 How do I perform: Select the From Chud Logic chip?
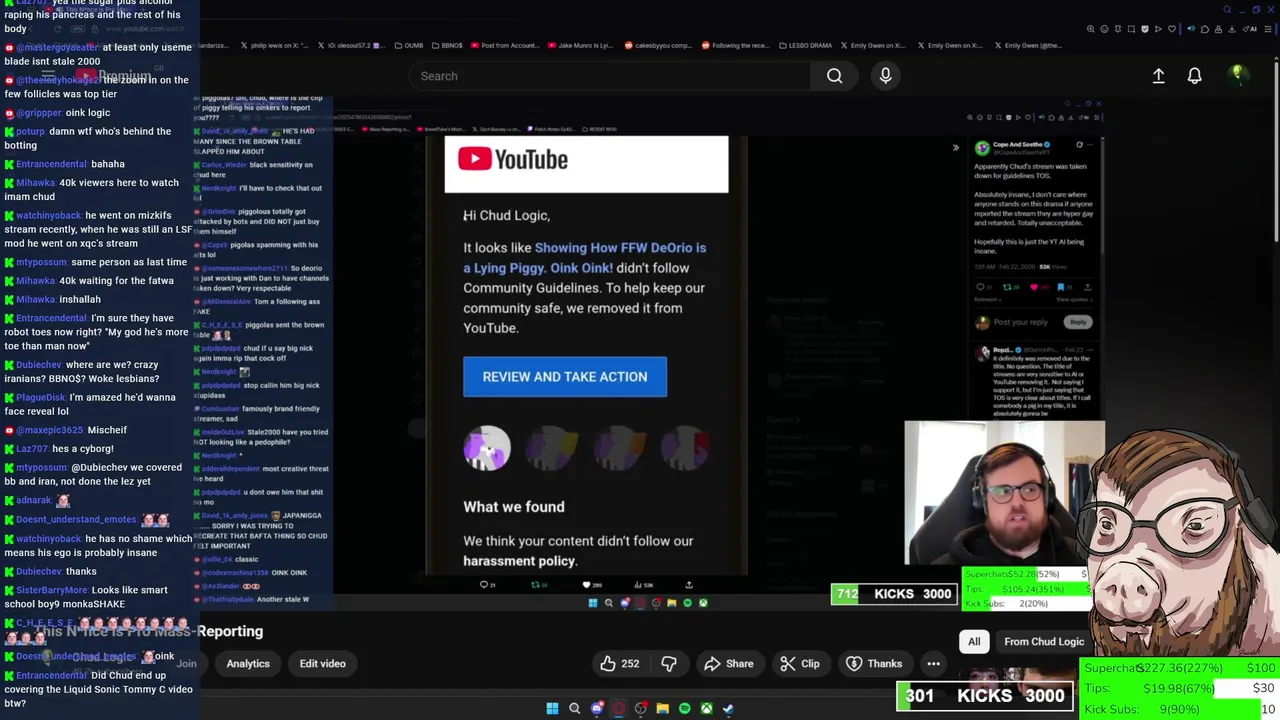pyautogui.click(x=1044, y=641)
